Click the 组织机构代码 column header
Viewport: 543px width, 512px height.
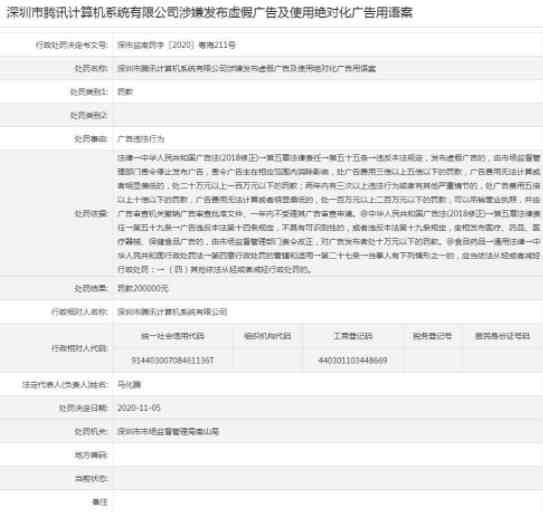tap(268, 336)
